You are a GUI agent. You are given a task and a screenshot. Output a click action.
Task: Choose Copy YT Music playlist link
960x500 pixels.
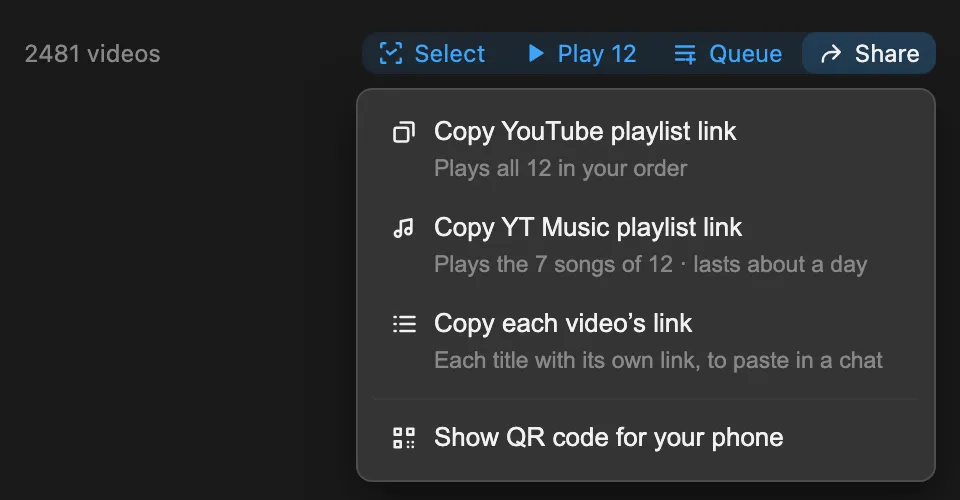tap(645, 245)
